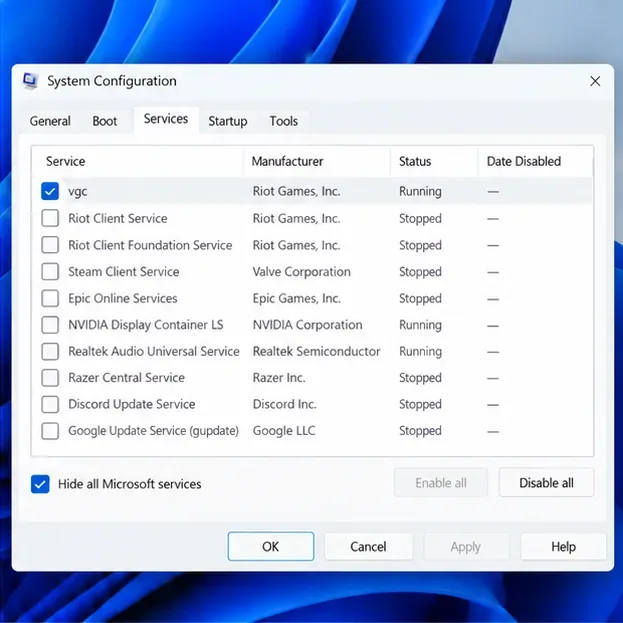Select the Riot Client Service name
This screenshot has height=623, width=623.
tap(118, 218)
